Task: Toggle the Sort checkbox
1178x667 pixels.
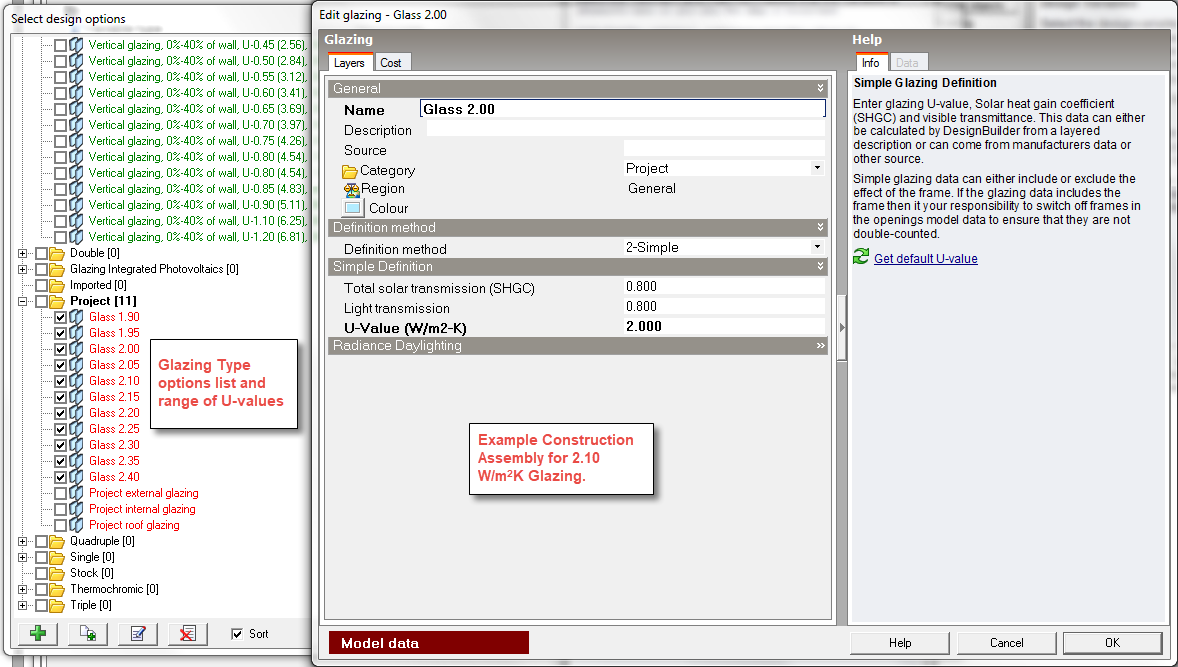Action: (x=236, y=633)
